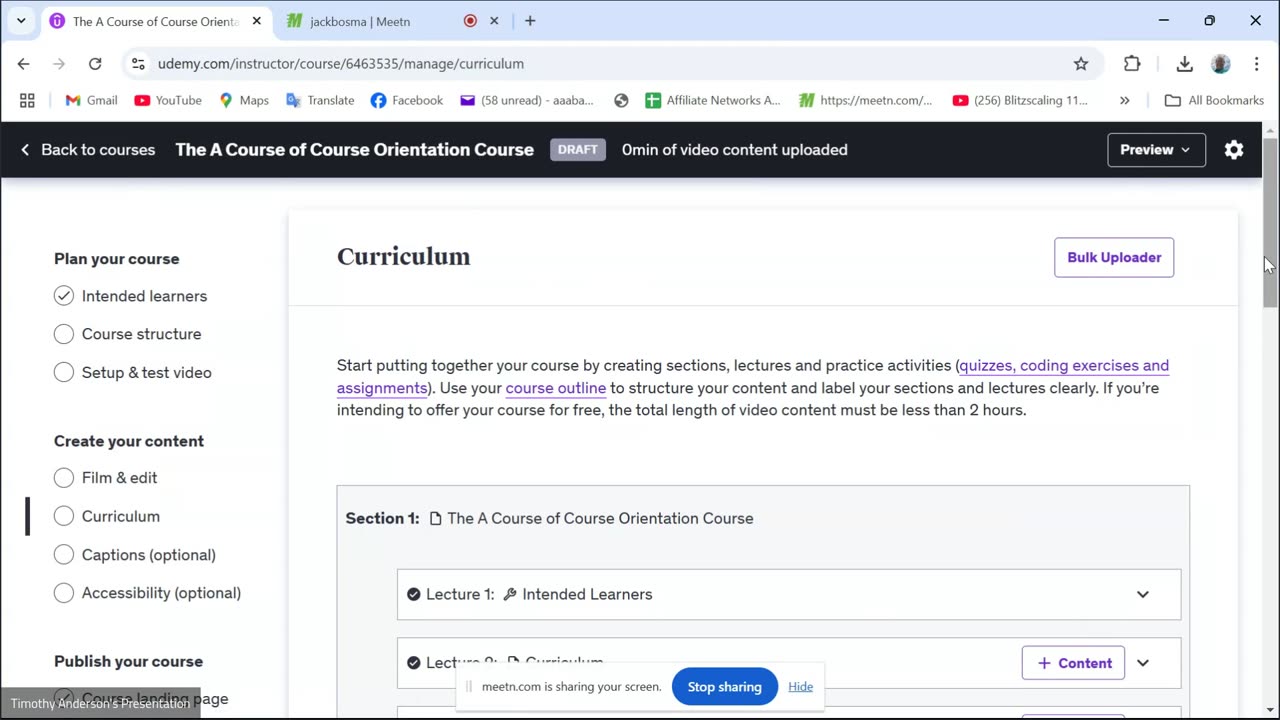Open All Bookmarks folder
The image size is (1280, 720).
pyautogui.click(x=1215, y=100)
